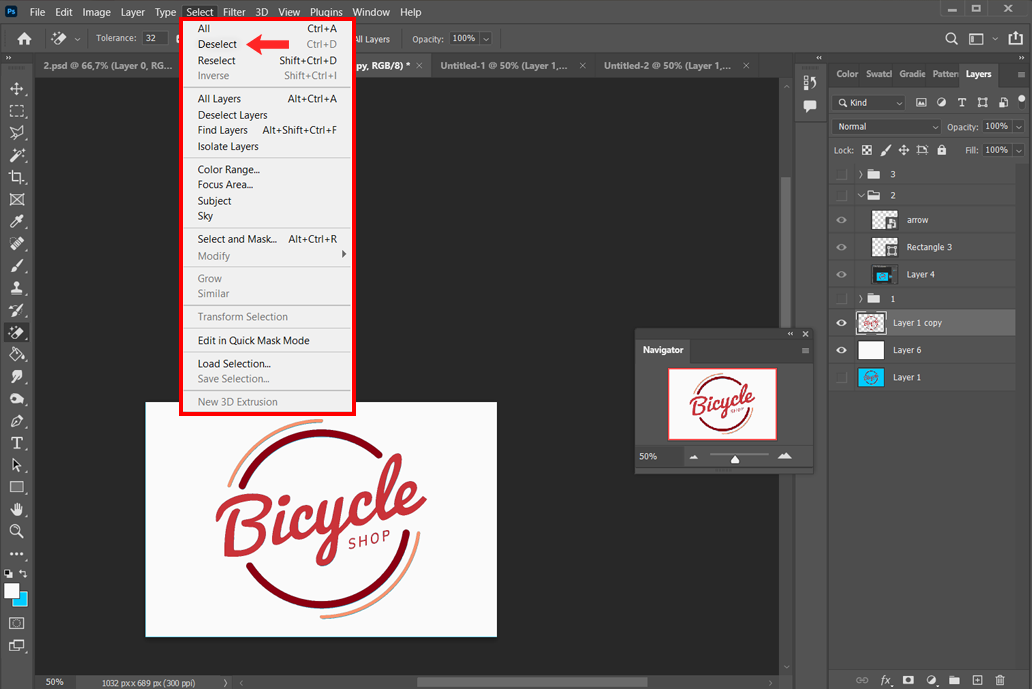Select the Clone Stamp tool

pyautogui.click(x=17, y=288)
